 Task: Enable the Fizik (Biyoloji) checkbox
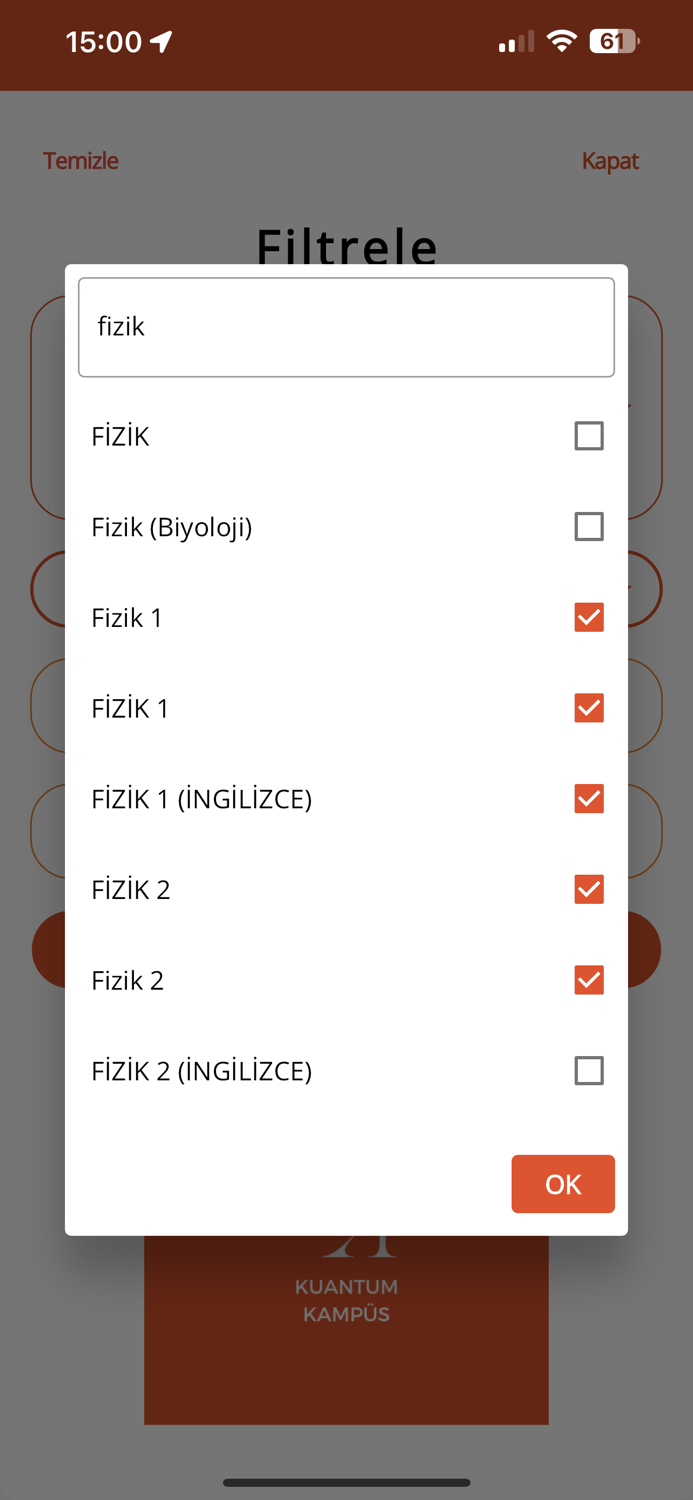point(589,527)
